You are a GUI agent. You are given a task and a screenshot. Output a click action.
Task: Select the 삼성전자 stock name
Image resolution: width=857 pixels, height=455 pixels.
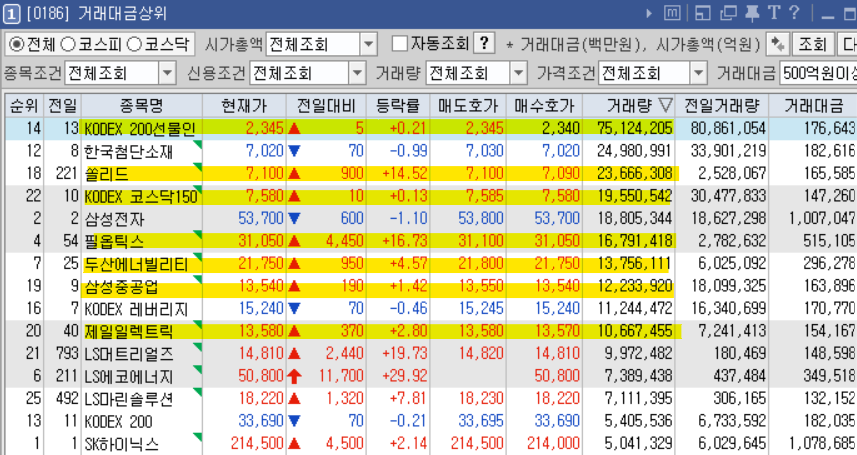click(114, 219)
